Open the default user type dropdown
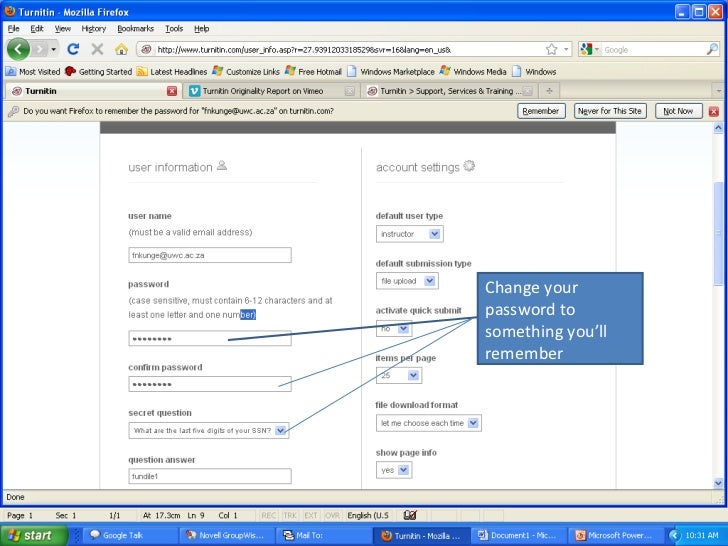 coord(410,234)
